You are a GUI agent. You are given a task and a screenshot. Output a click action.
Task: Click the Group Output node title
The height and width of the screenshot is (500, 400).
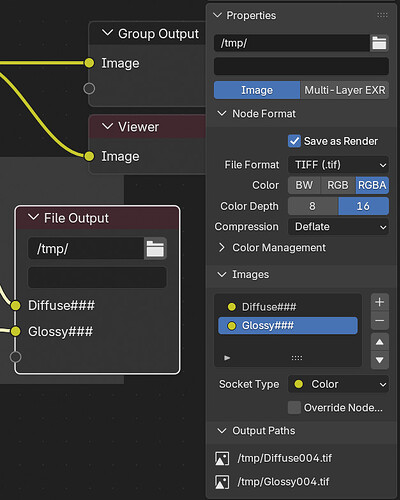[158, 34]
